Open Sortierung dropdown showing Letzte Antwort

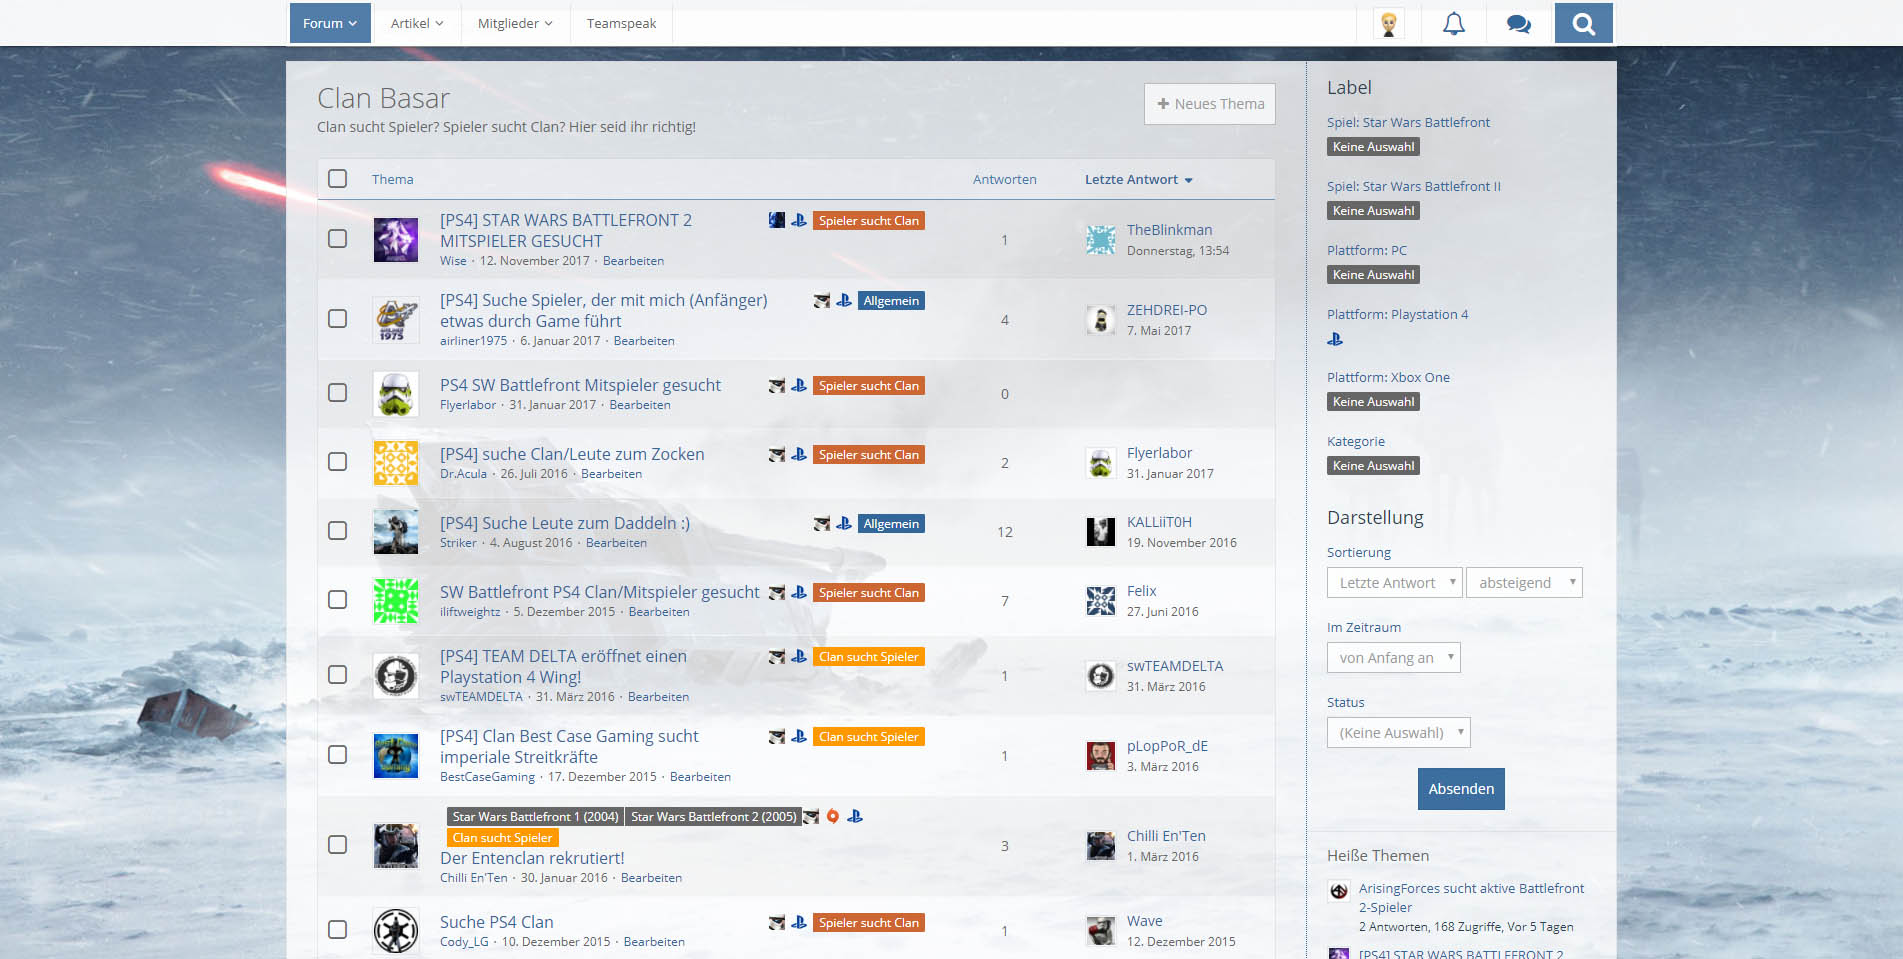click(x=1395, y=583)
